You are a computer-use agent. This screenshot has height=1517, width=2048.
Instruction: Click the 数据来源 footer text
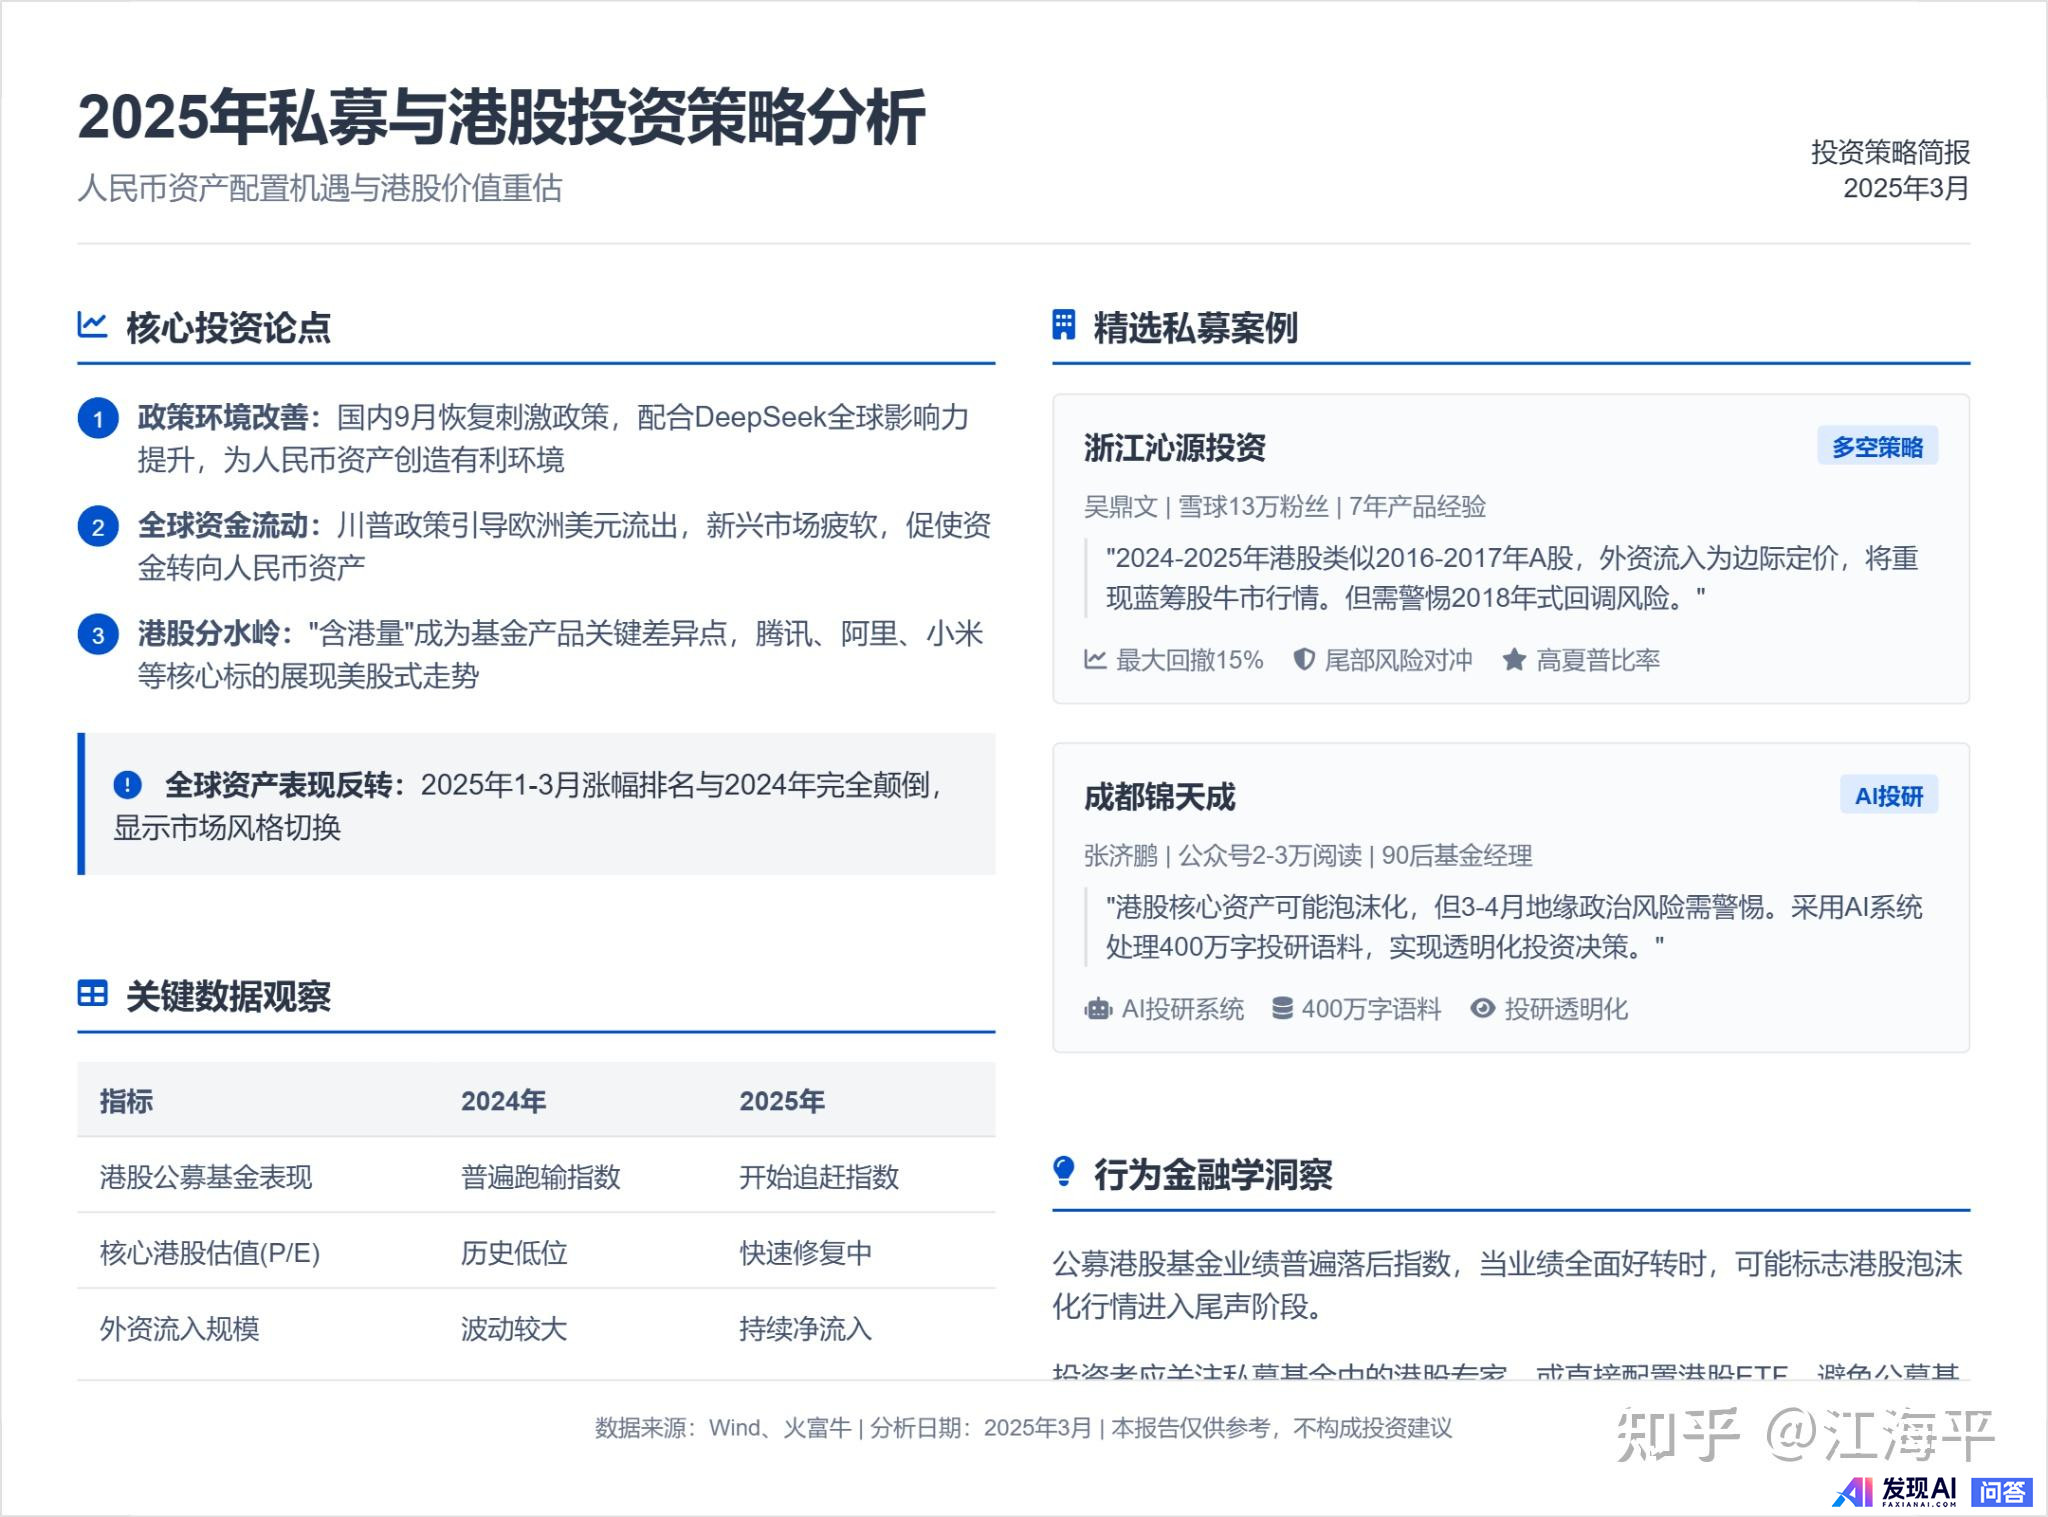pyautogui.click(x=1023, y=1428)
